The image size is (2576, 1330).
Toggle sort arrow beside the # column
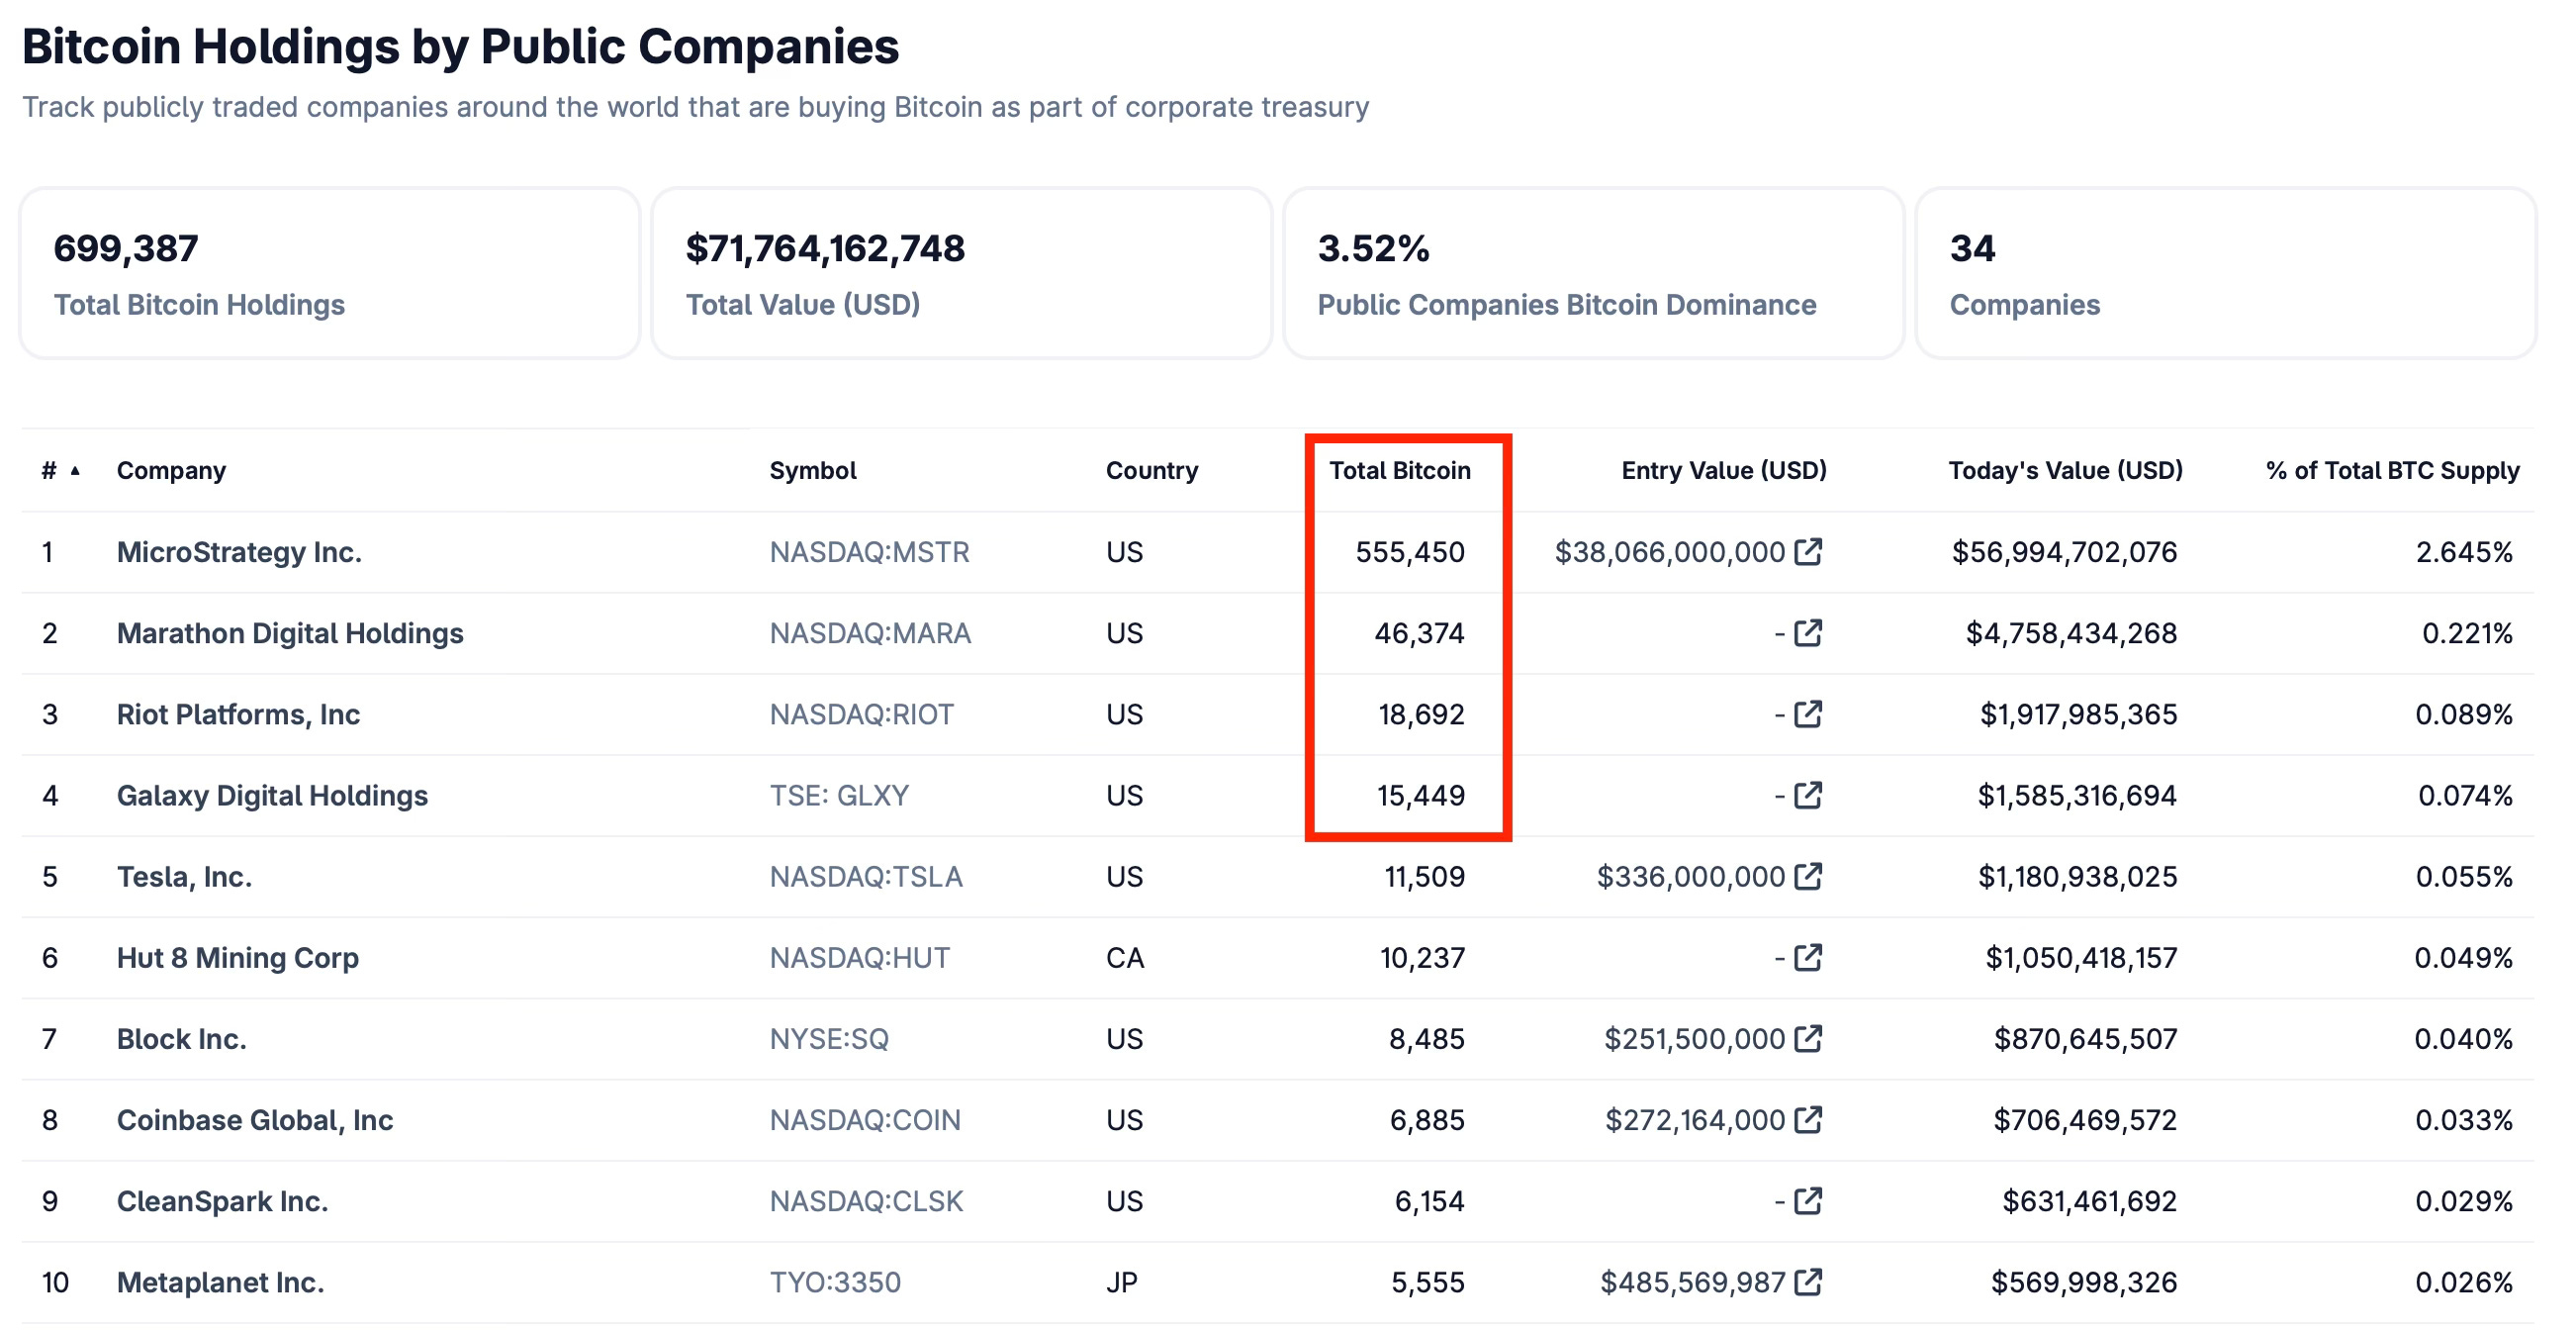75,470
